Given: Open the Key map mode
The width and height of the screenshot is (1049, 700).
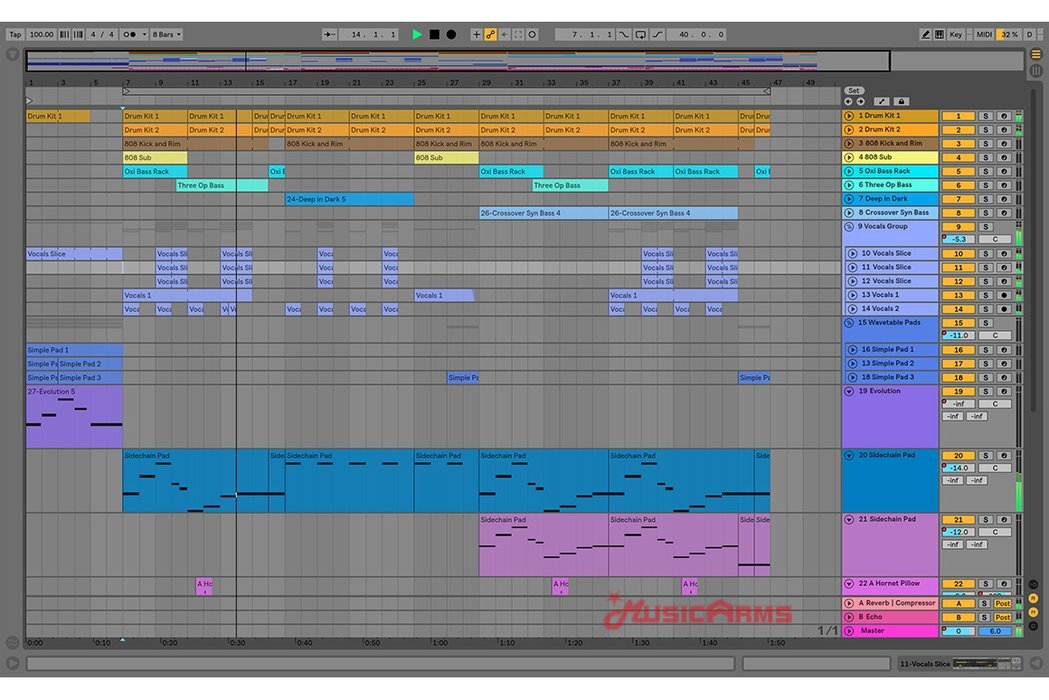Looking at the screenshot, I should (x=956, y=34).
